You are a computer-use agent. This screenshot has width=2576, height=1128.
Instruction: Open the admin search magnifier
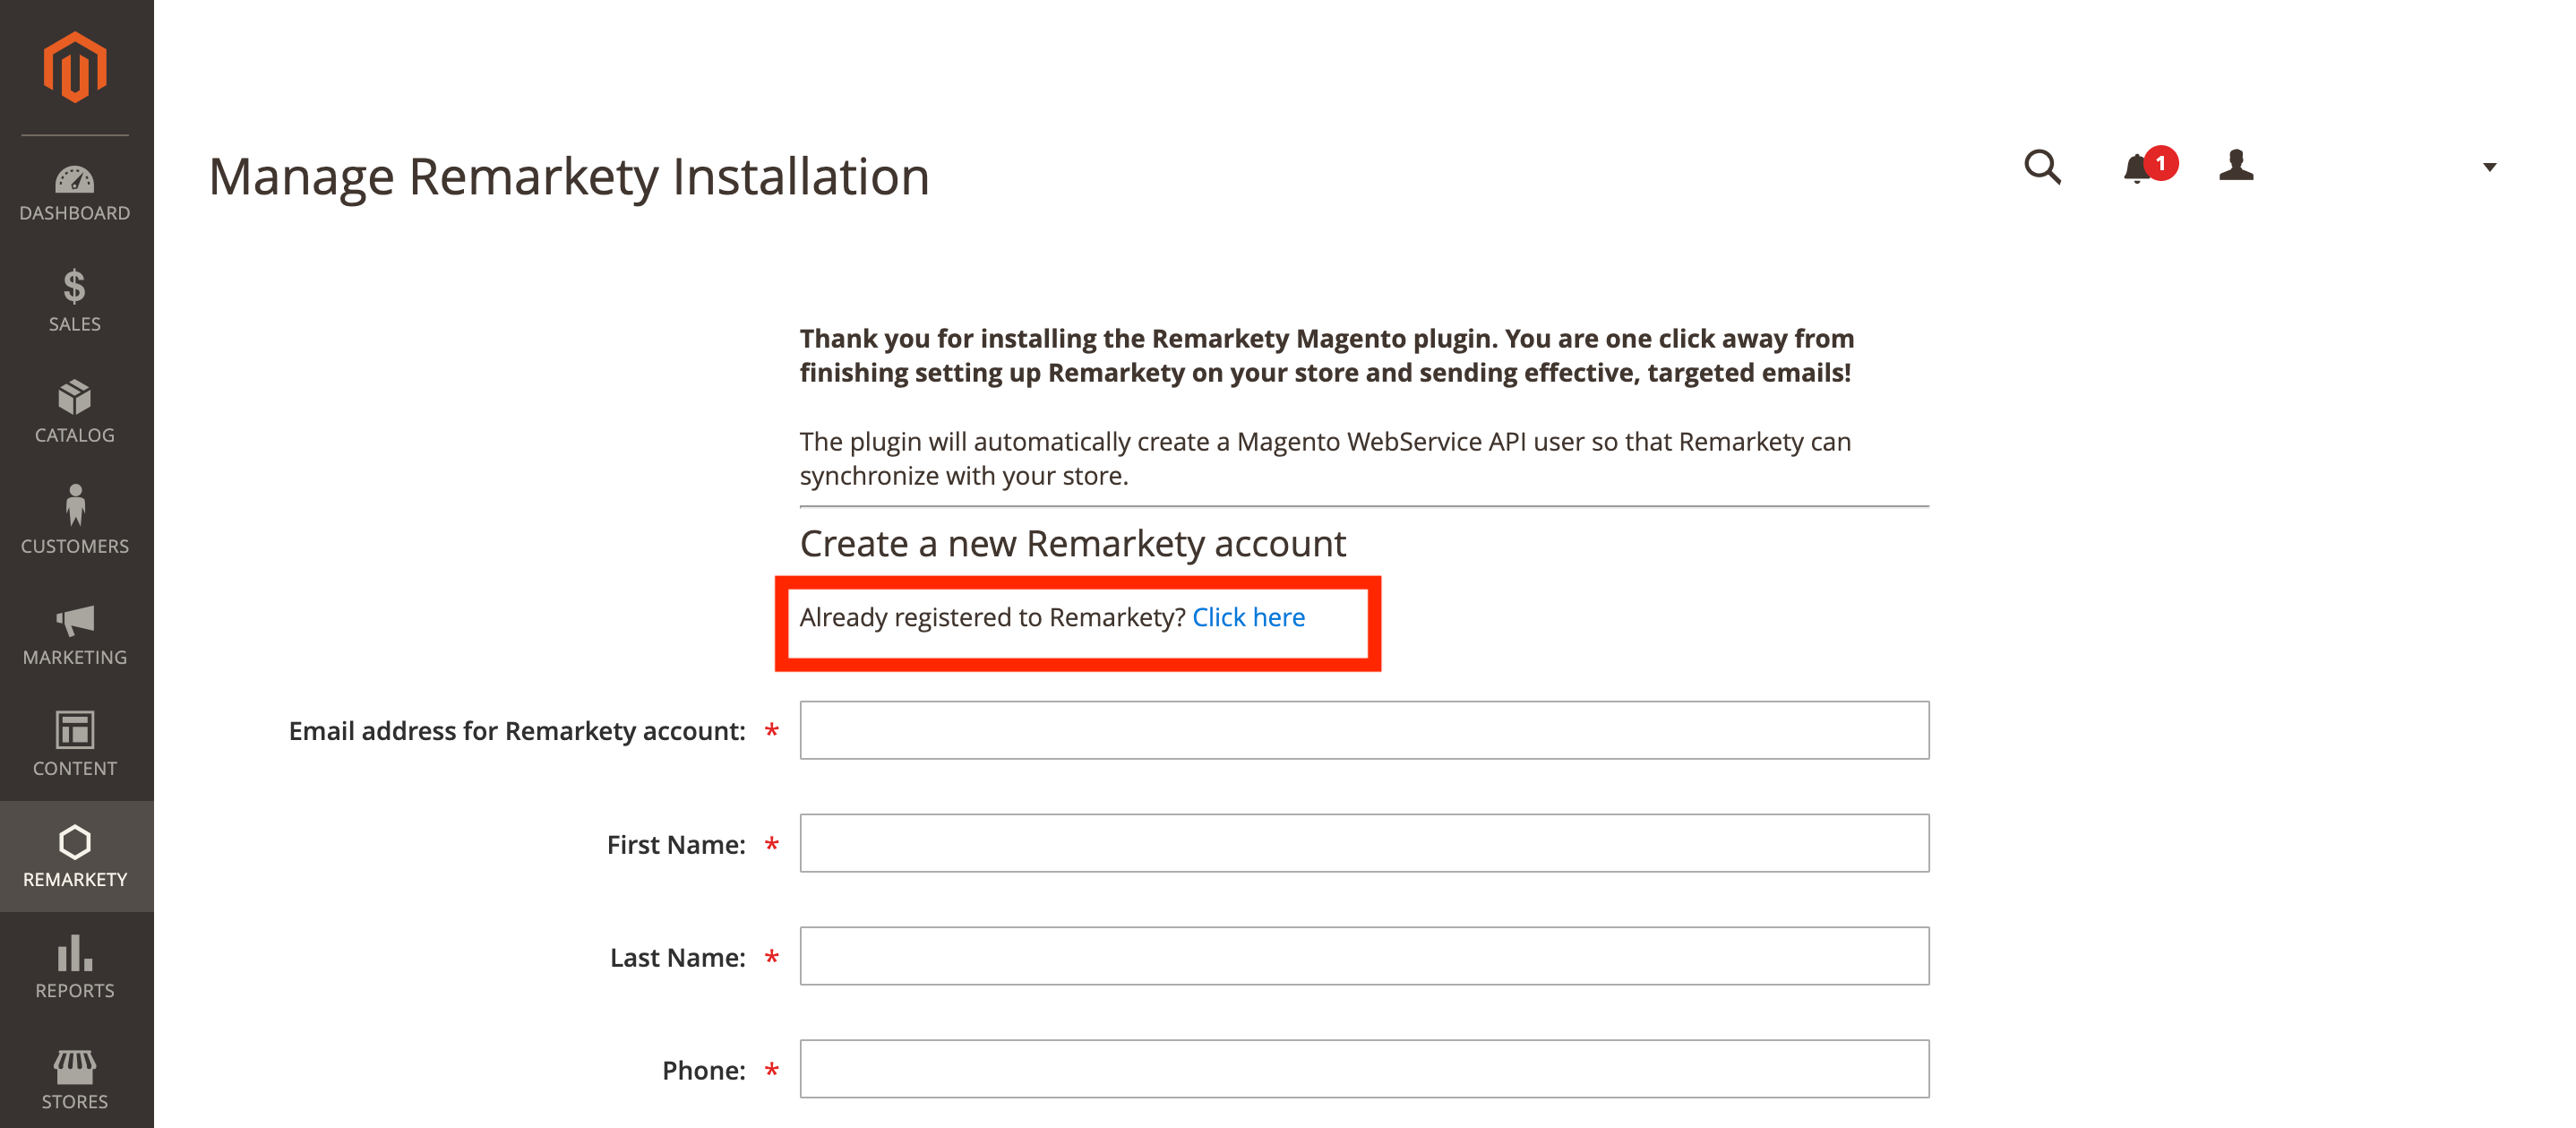pos(2042,167)
